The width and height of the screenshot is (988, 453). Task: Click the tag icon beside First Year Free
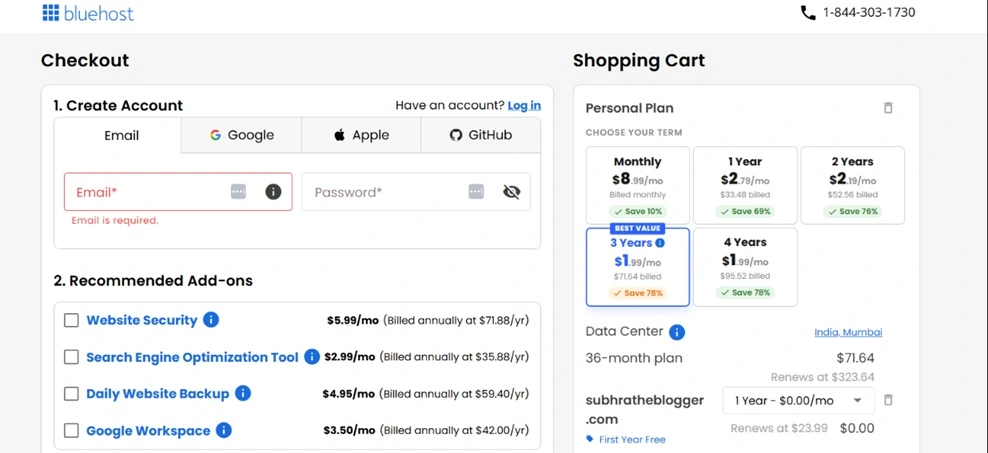(590, 439)
